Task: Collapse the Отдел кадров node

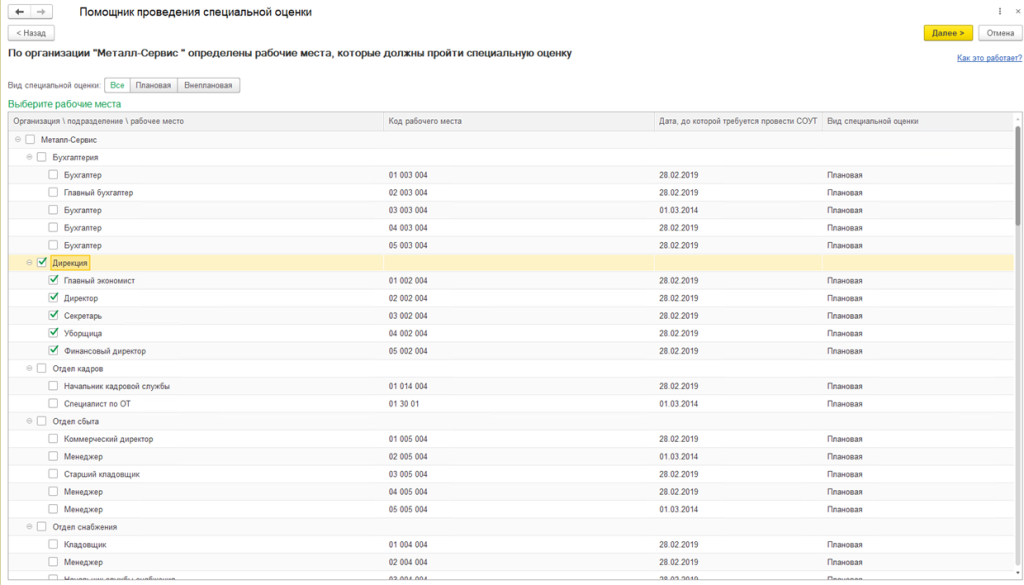Action: [x=29, y=368]
